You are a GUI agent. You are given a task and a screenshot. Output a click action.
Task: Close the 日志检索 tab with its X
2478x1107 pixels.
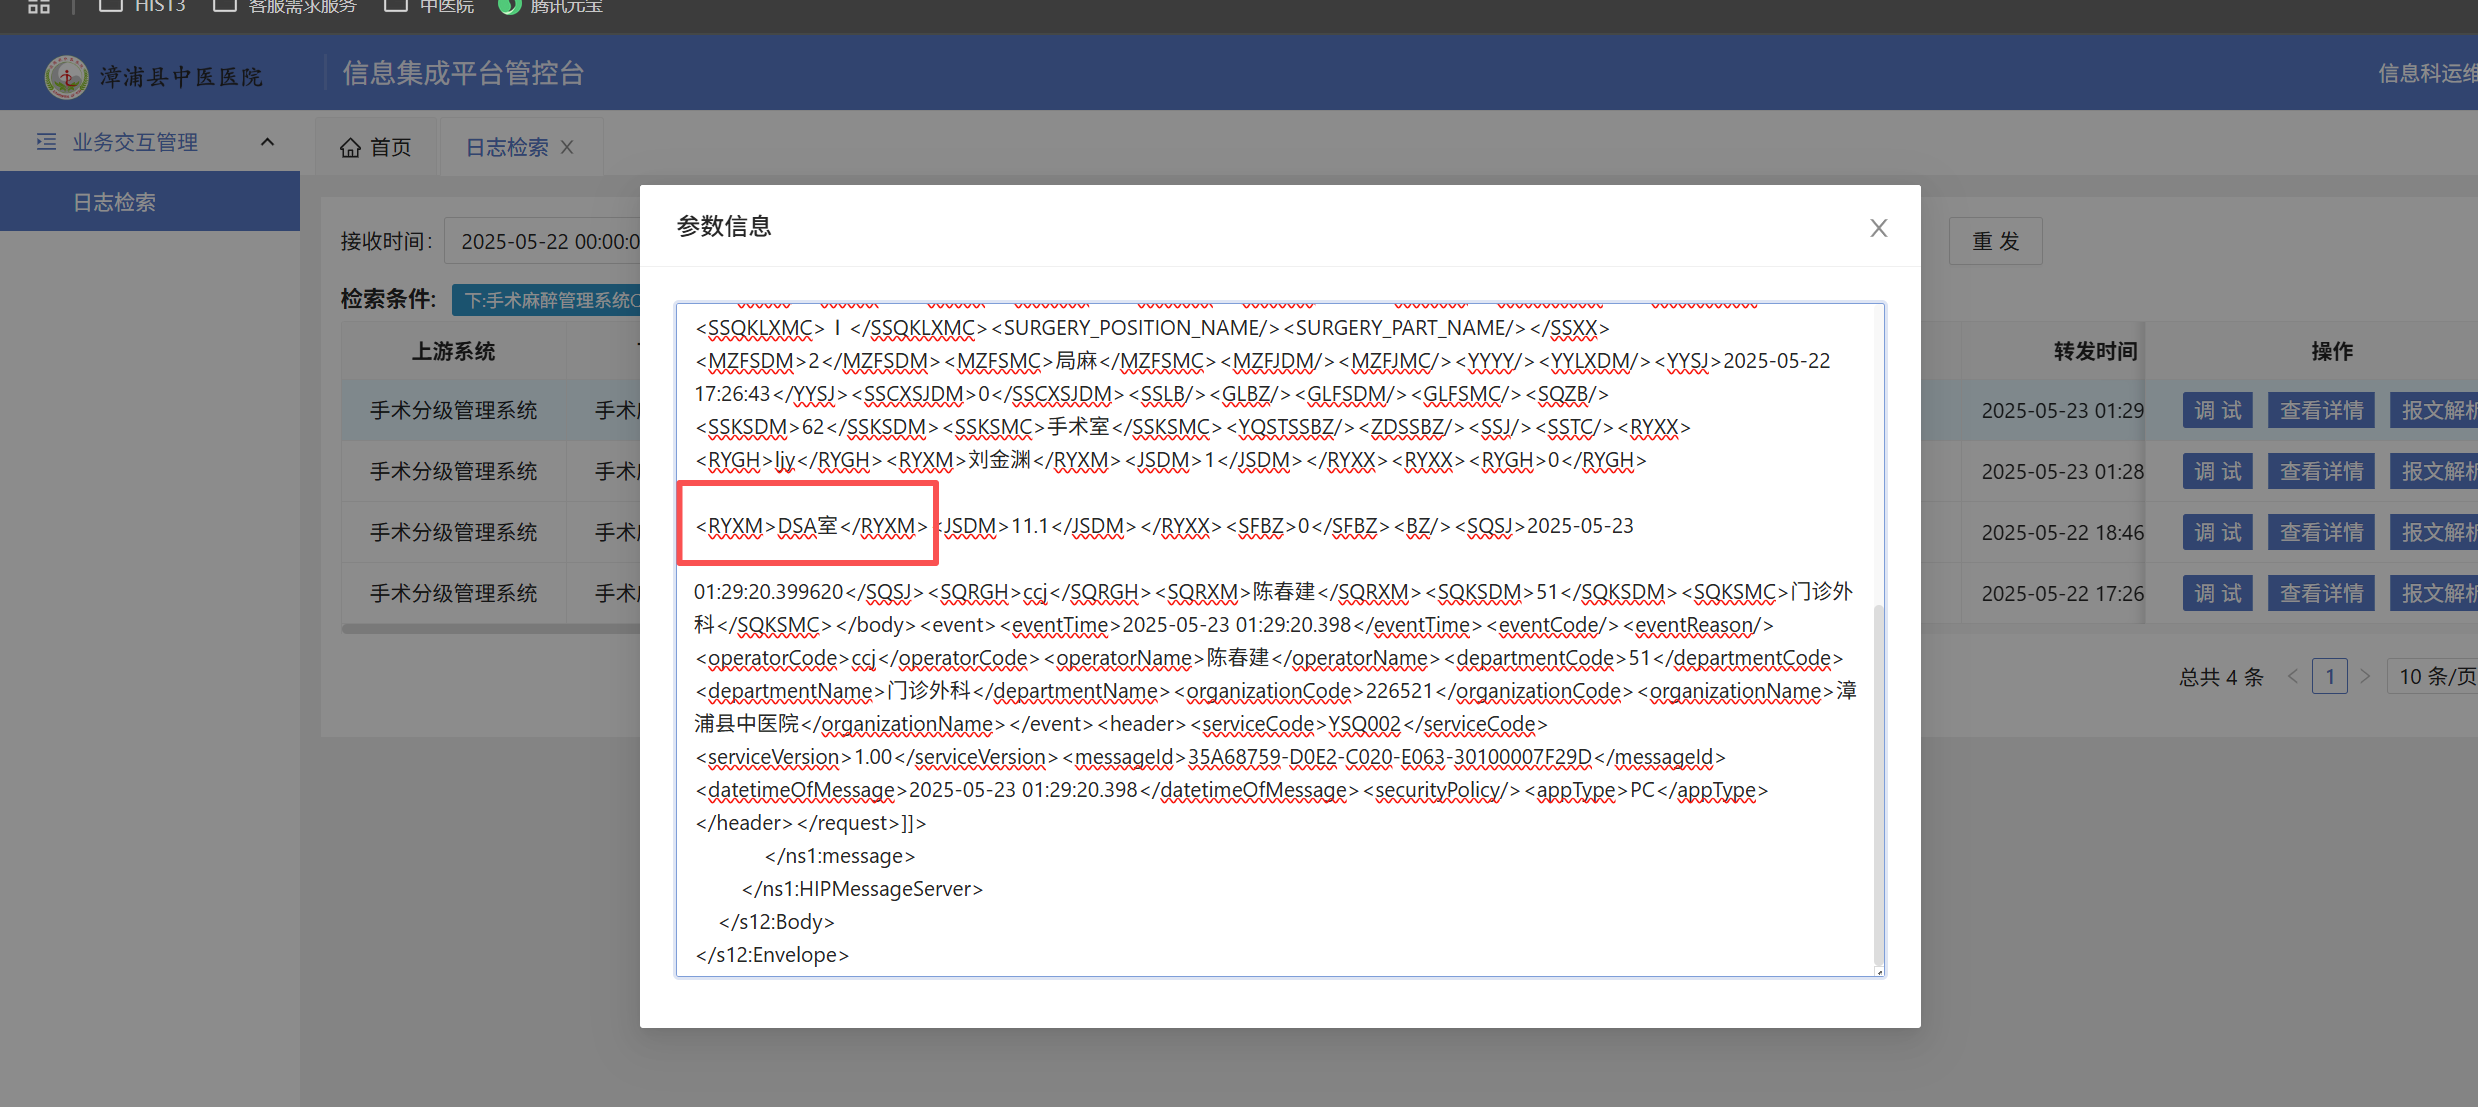pyautogui.click(x=567, y=147)
